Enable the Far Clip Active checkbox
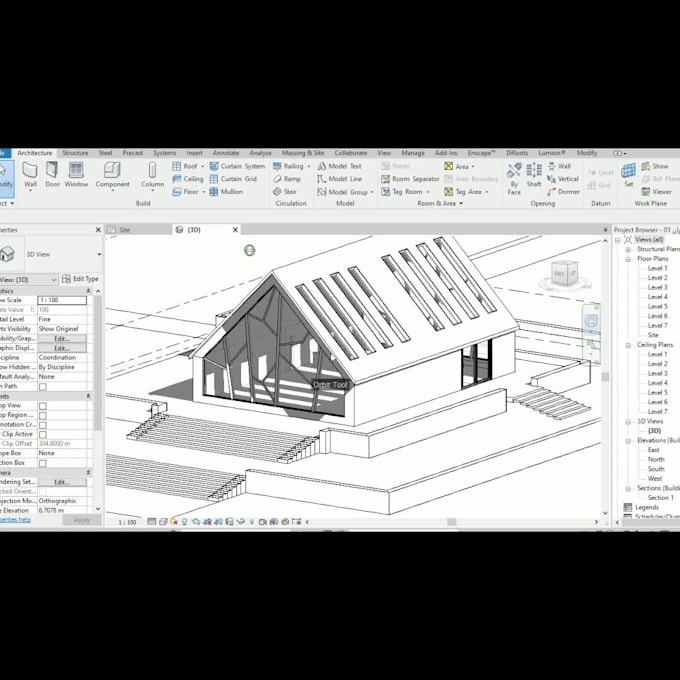 [x=43, y=435]
